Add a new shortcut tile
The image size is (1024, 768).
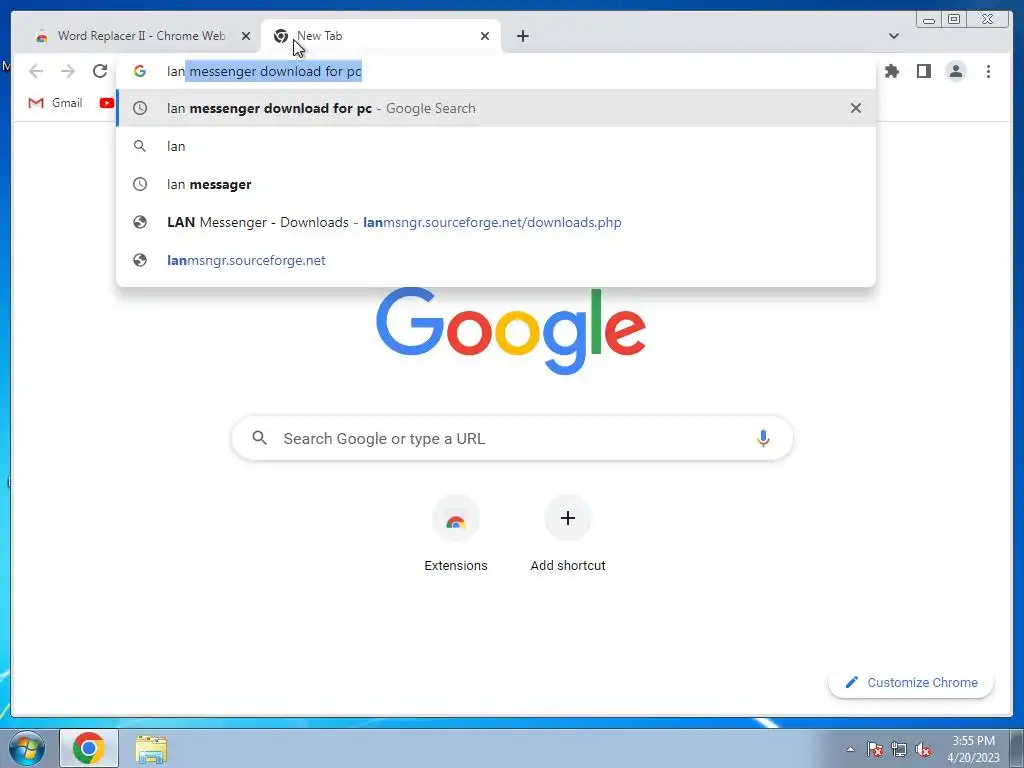click(x=568, y=536)
